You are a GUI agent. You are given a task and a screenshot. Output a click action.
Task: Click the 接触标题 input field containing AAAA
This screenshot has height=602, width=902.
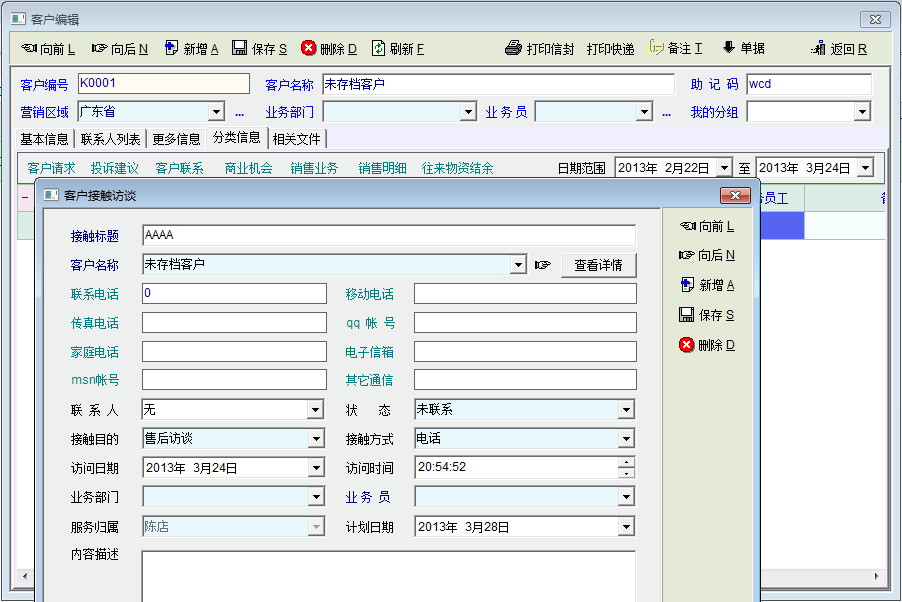pyautogui.click(x=388, y=235)
